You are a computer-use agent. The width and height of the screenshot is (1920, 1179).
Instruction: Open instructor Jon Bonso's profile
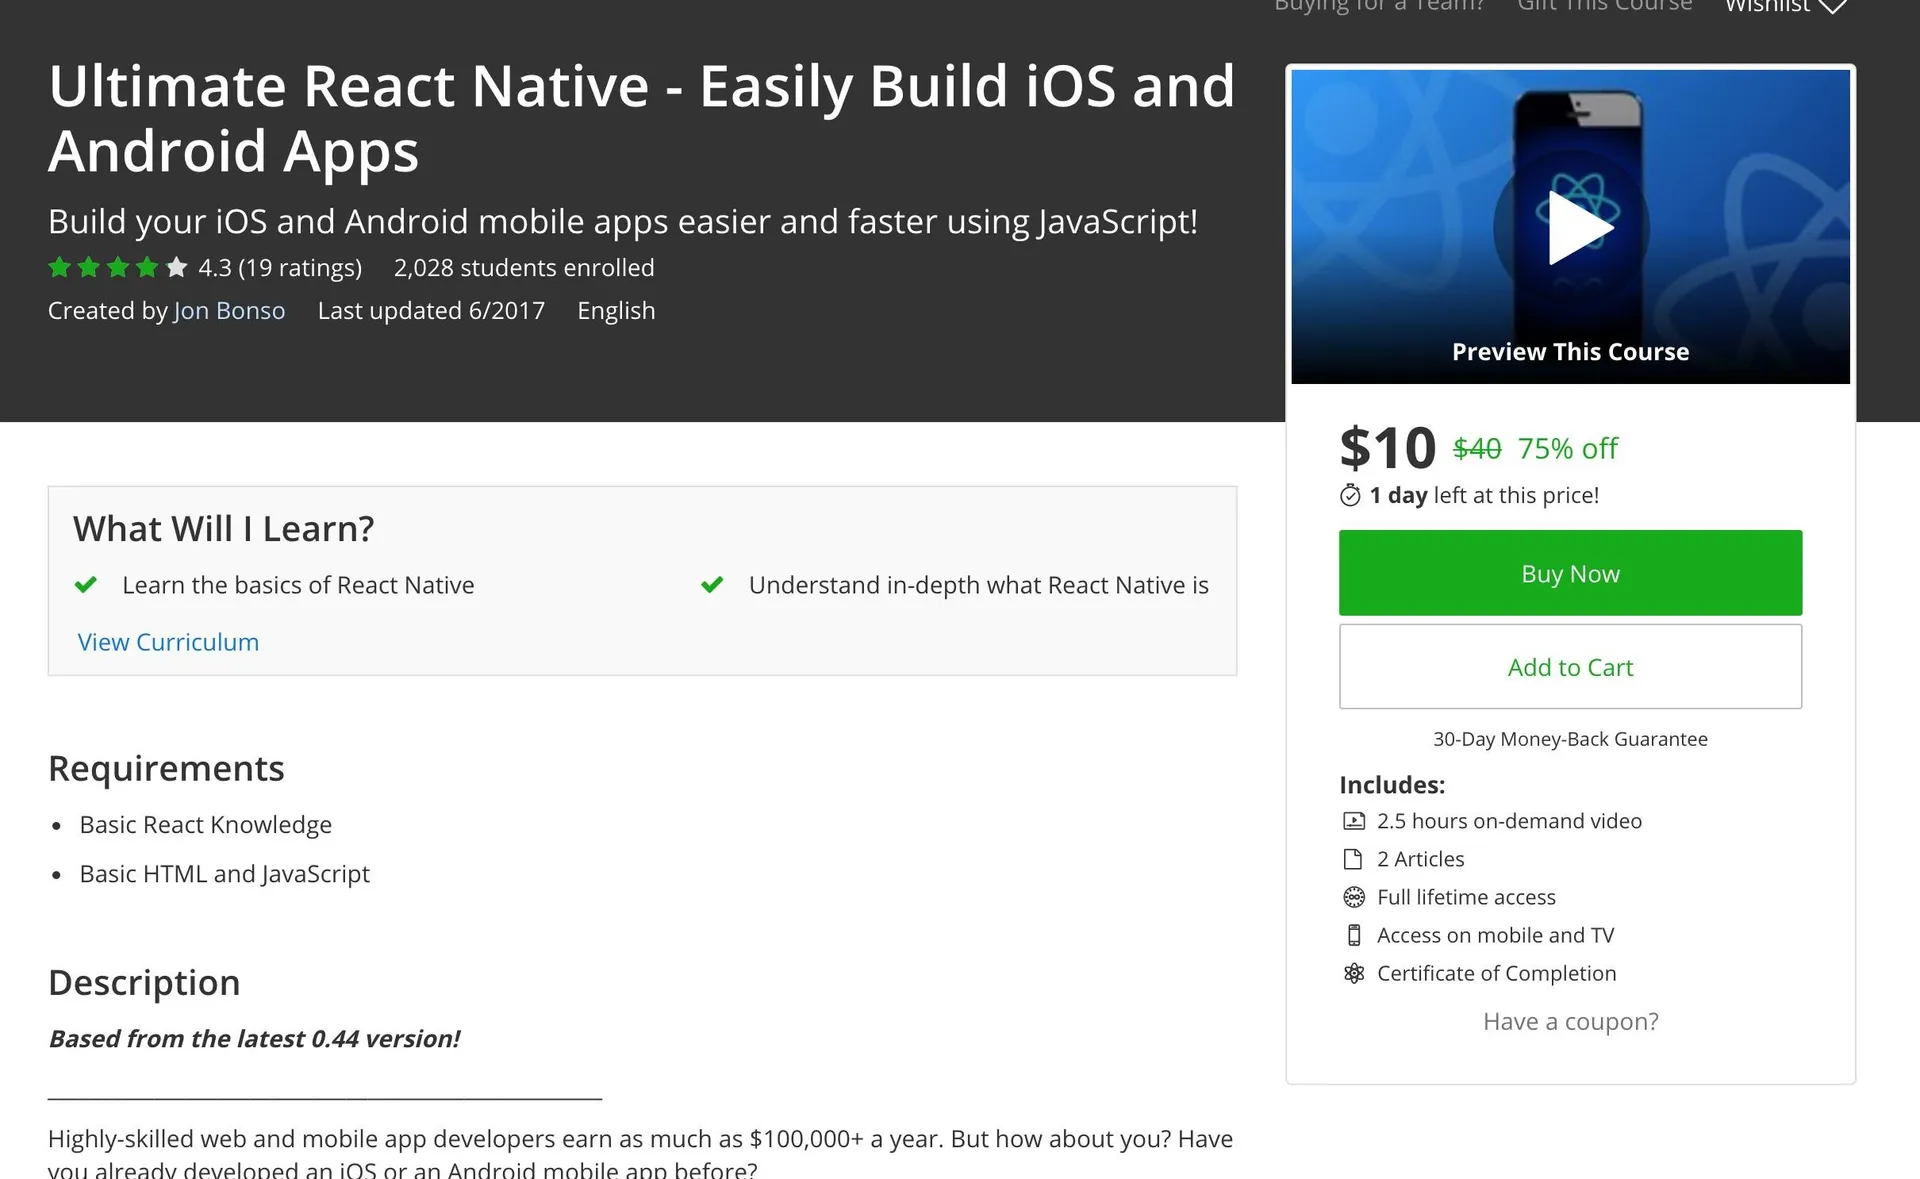pyautogui.click(x=229, y=311)
